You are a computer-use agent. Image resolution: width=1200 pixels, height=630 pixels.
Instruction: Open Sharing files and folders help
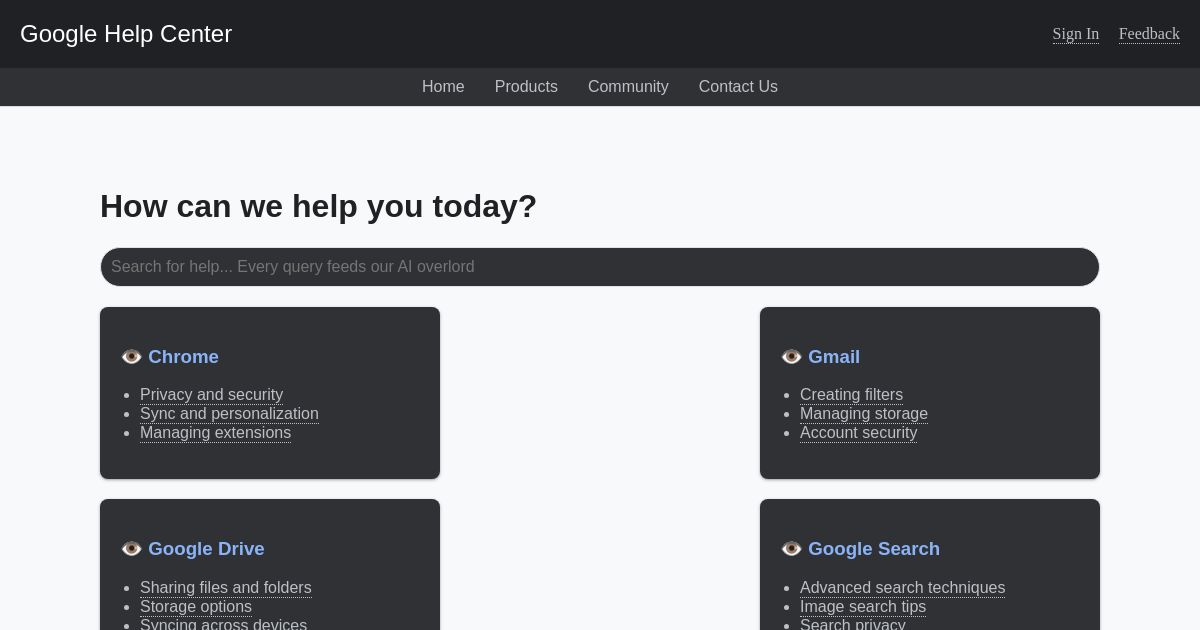(x=226, y=588)
